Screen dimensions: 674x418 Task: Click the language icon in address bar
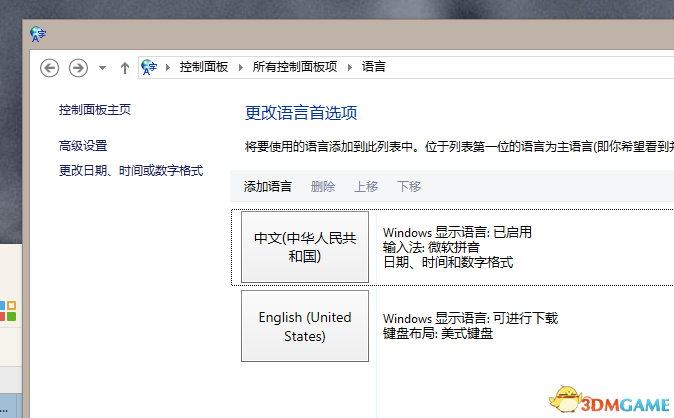click(149, 68)
